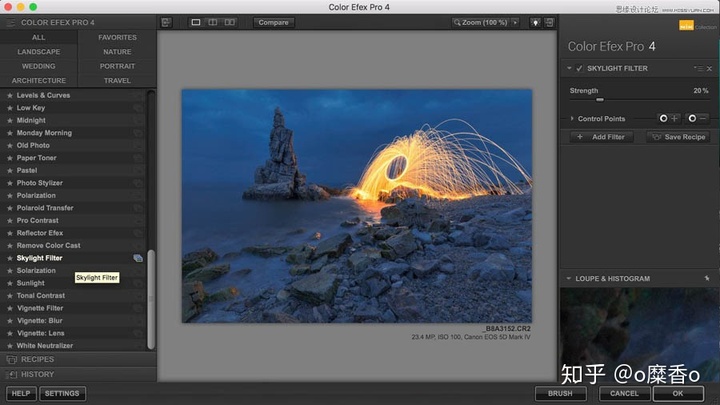Click the BRUSH button
This screenshot has height=405, width=720.
click(560, 394)
